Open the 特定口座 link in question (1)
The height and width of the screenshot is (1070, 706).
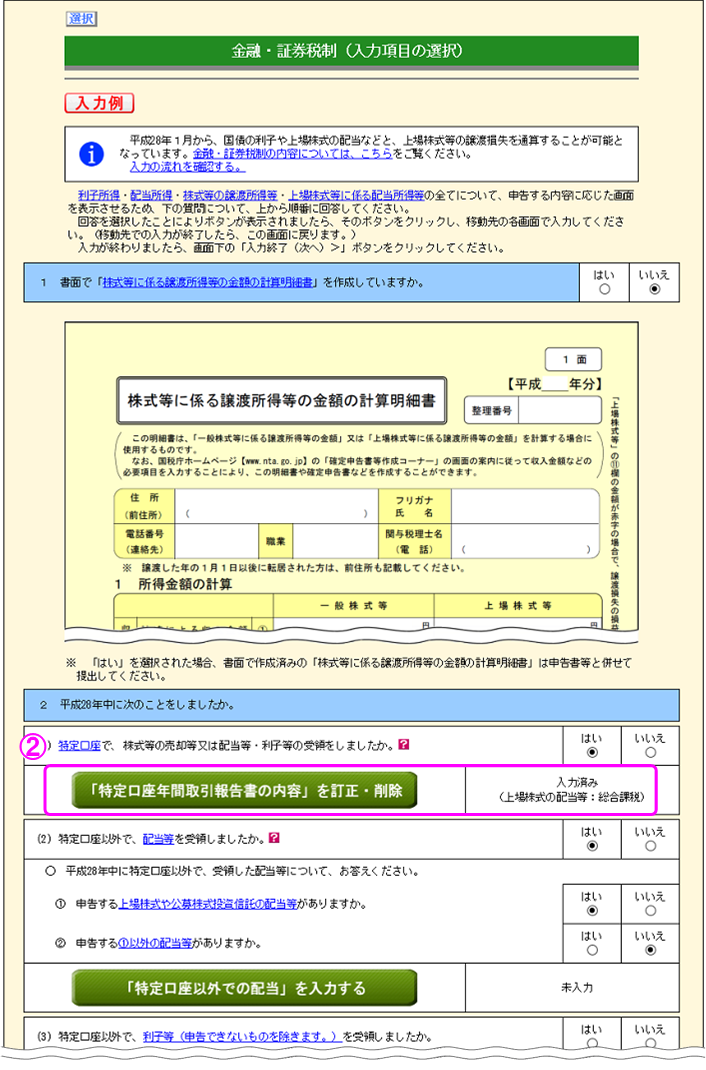[79, 746]
